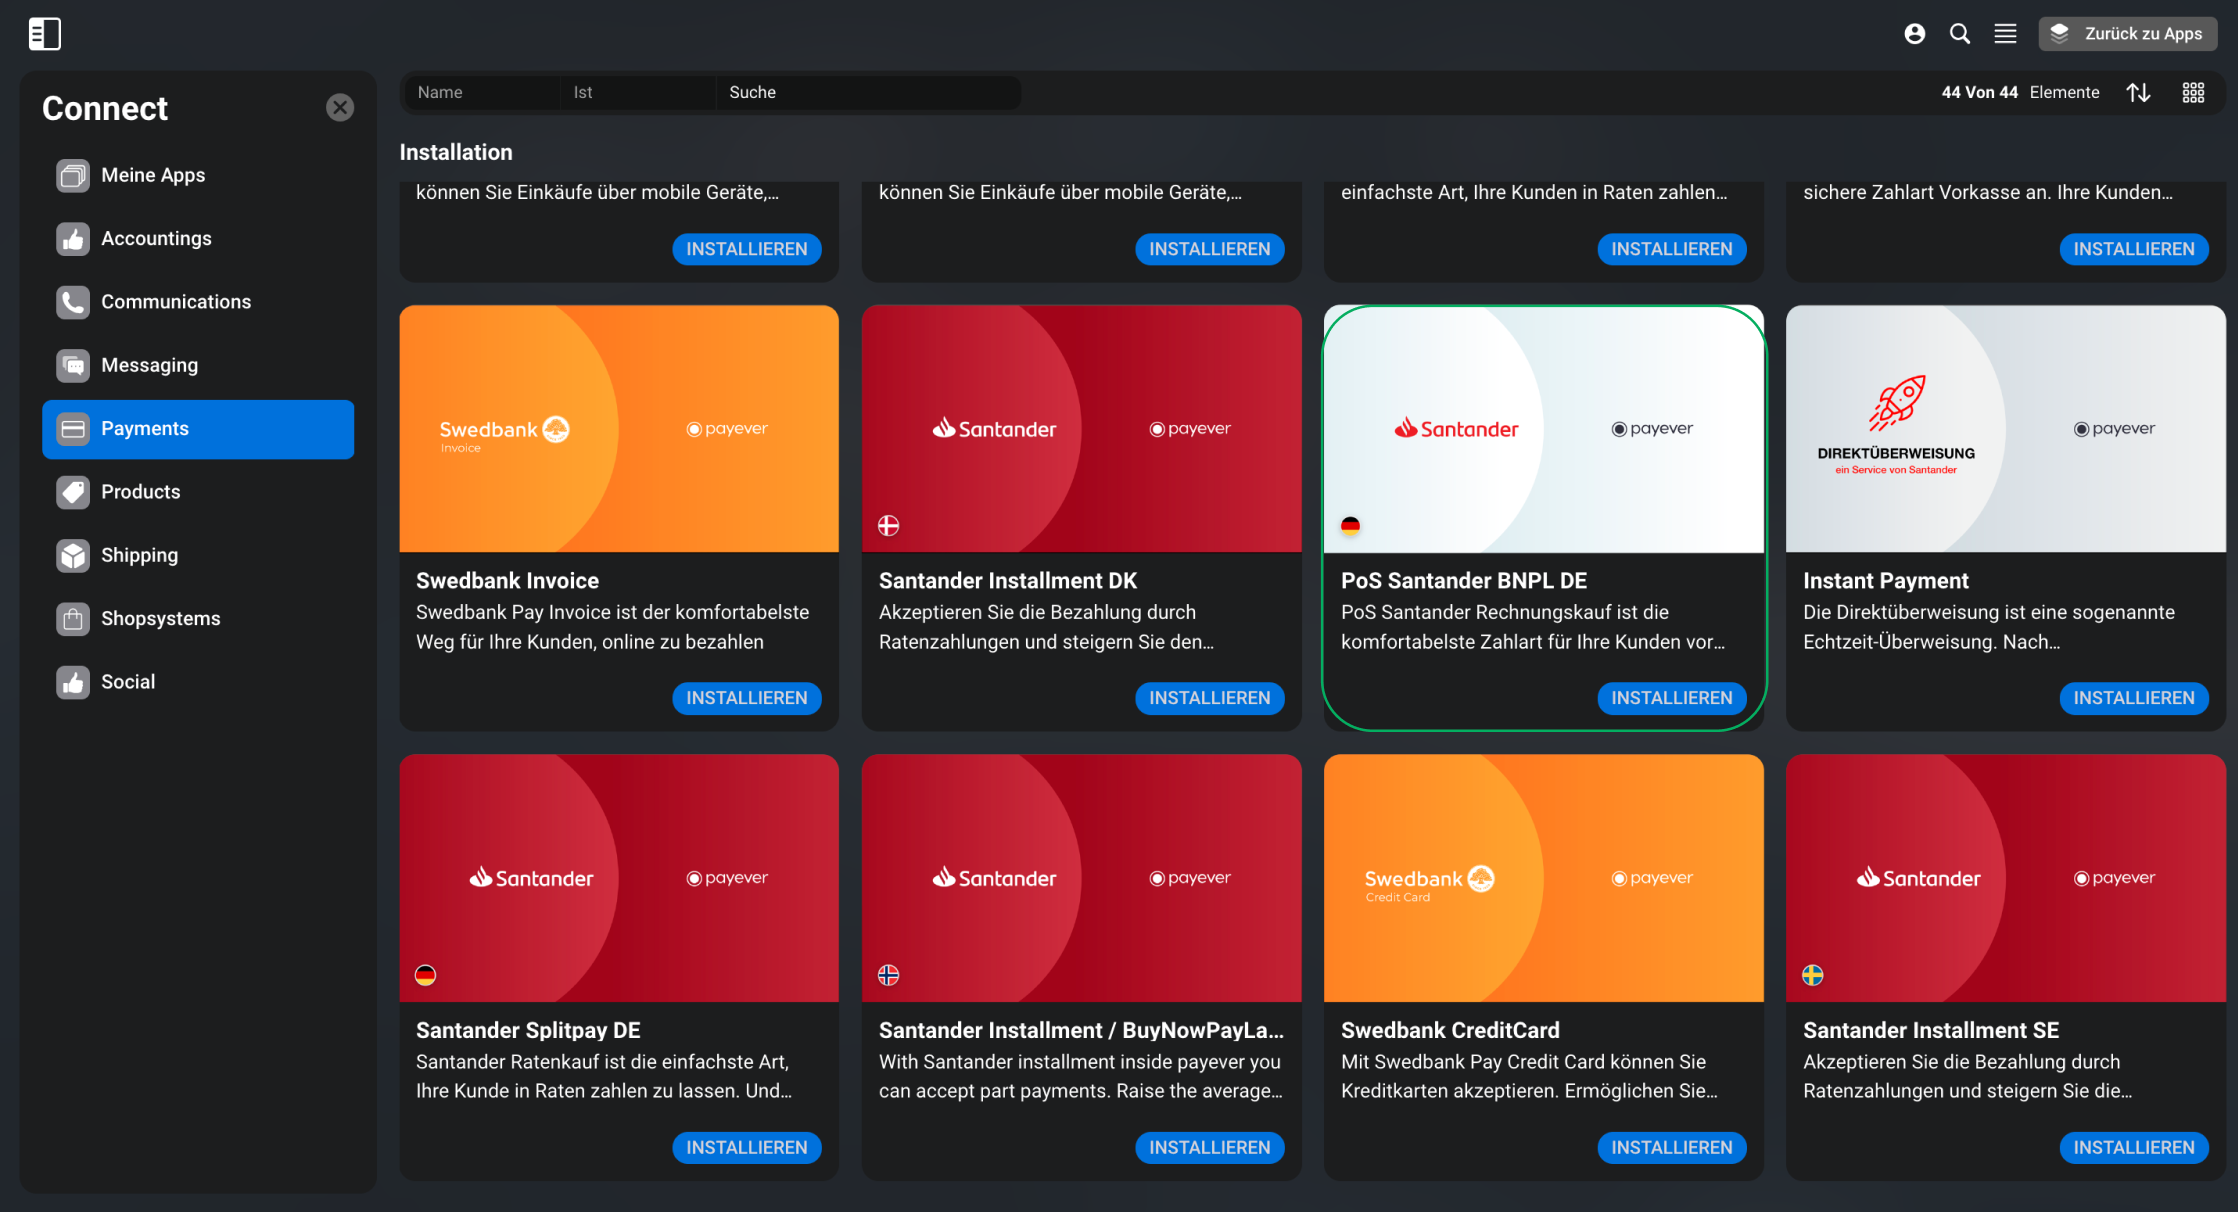This screenshot has height=1212, width=2238.
Task: Click Zurück zu Apps button
Action: pos(2128,34)
